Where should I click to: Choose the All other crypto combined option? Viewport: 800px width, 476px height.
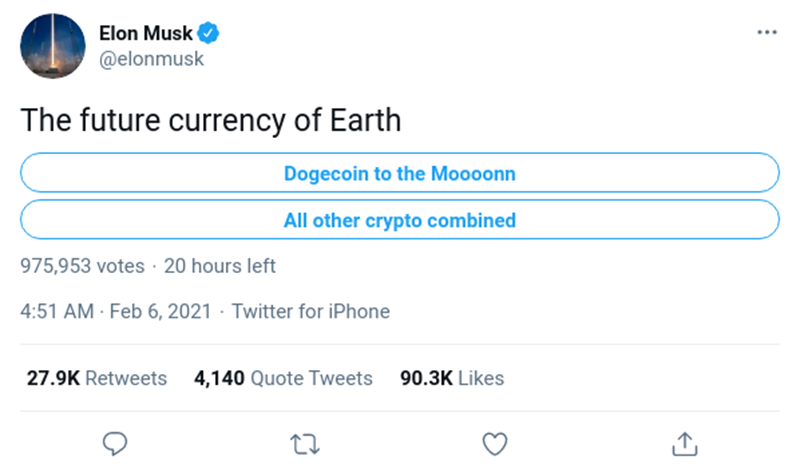(x=399, y=220)
